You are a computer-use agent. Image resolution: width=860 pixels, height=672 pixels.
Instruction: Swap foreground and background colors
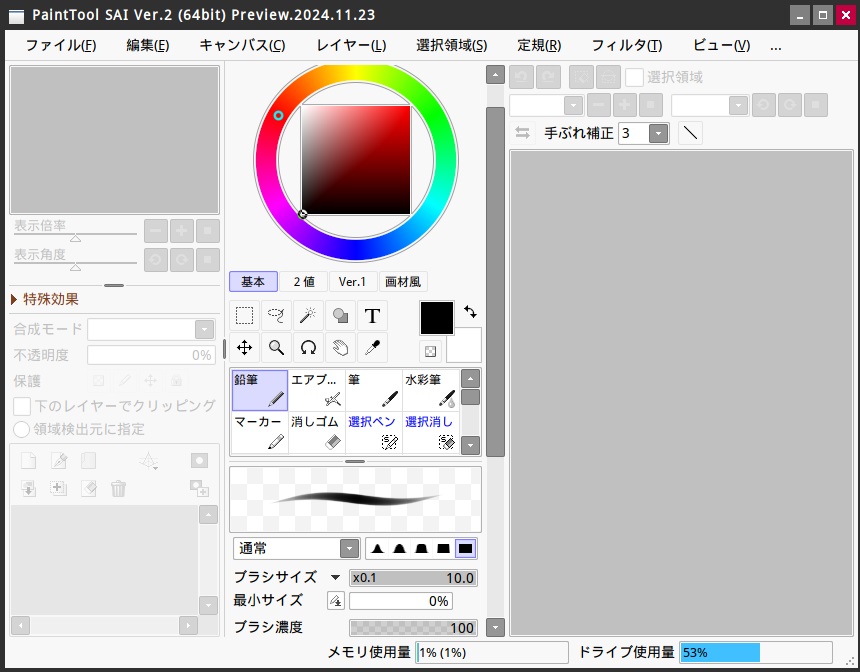(470, 312)
